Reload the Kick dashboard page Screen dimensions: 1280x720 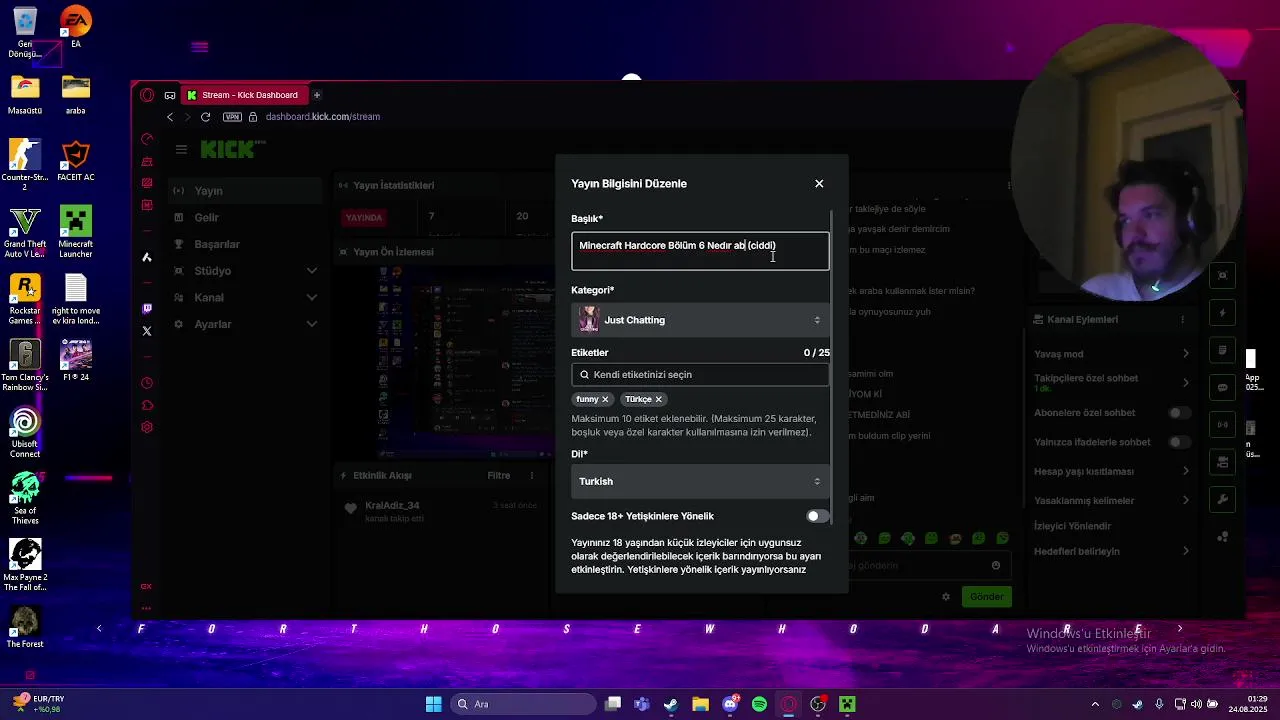click(205, 117)
